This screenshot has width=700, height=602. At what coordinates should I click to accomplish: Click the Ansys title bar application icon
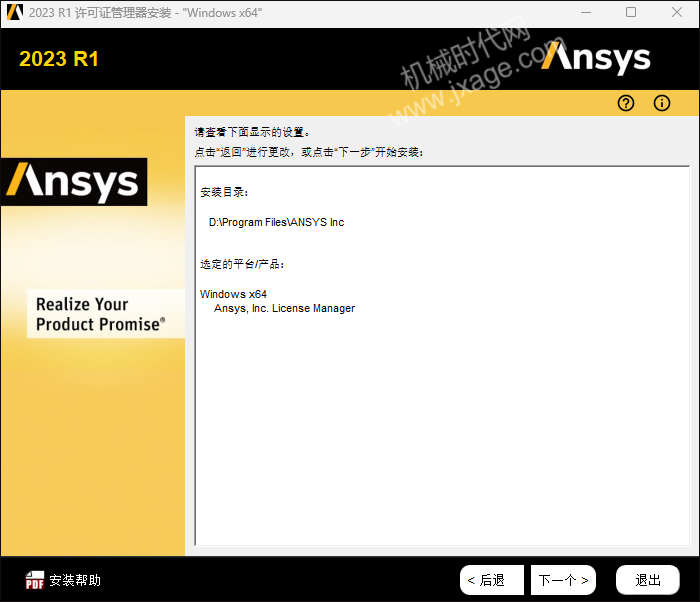[15, 12]
